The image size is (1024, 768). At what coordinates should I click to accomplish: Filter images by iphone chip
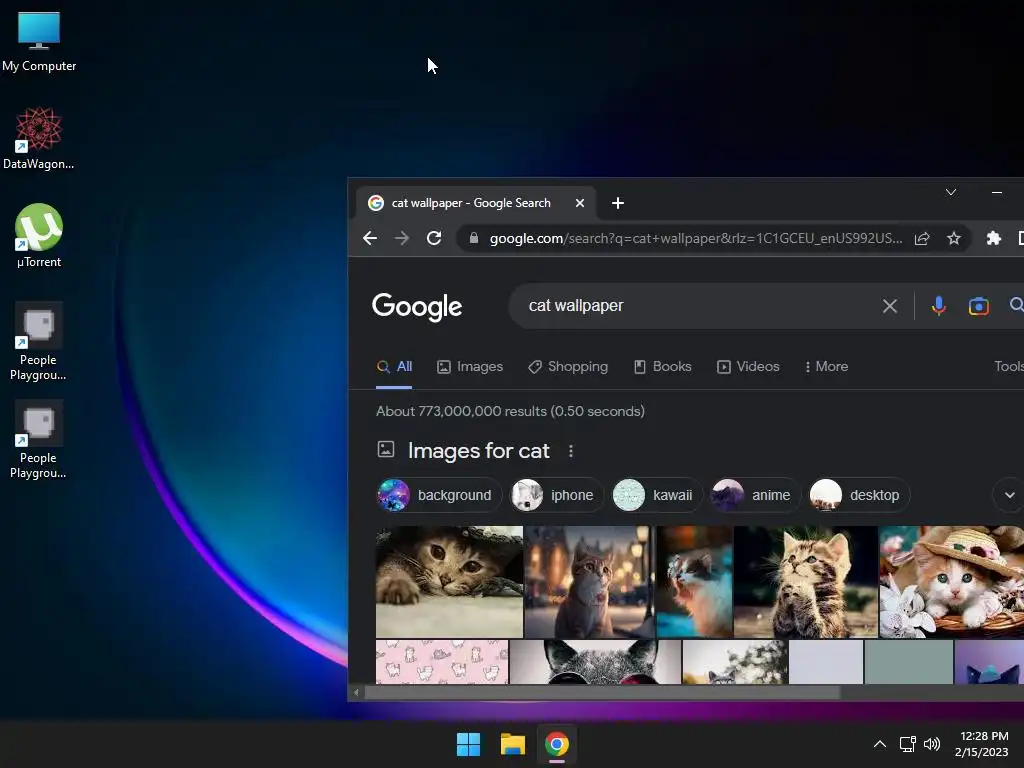pos(556,495)
